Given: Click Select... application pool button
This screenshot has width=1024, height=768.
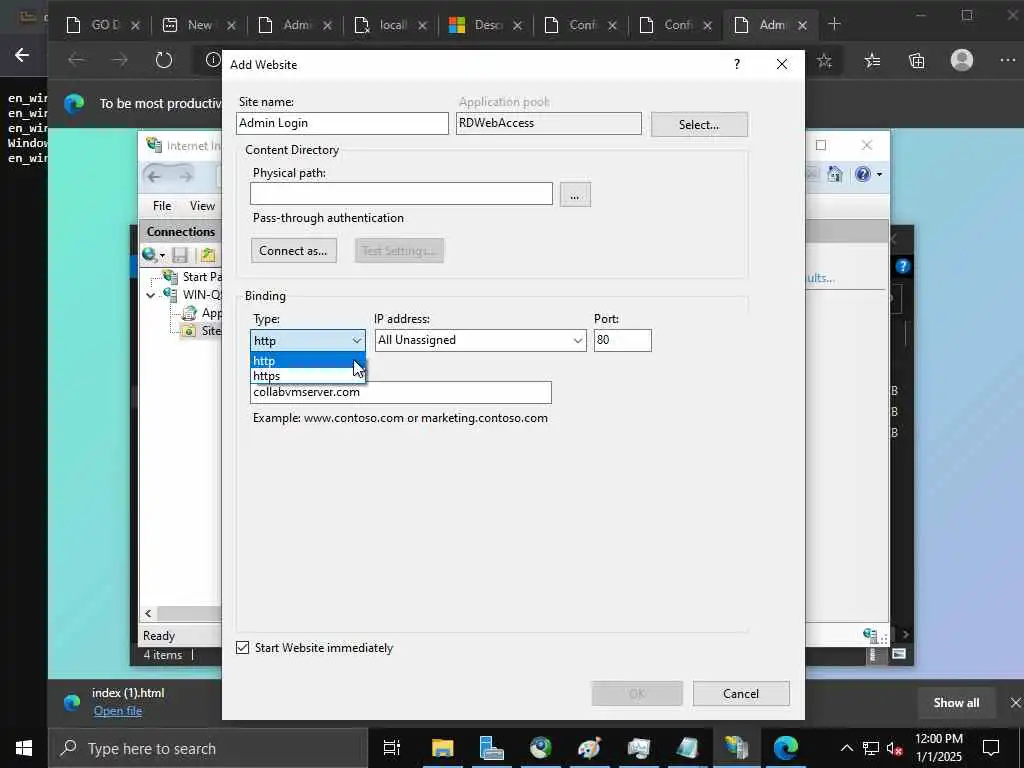Looking at the screenshot, I should [x=699, y=124].
